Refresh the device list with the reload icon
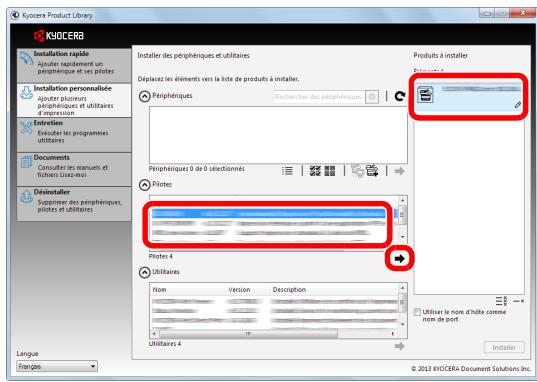Viewport: 537px width, 382px height. (x=400, y=96)
